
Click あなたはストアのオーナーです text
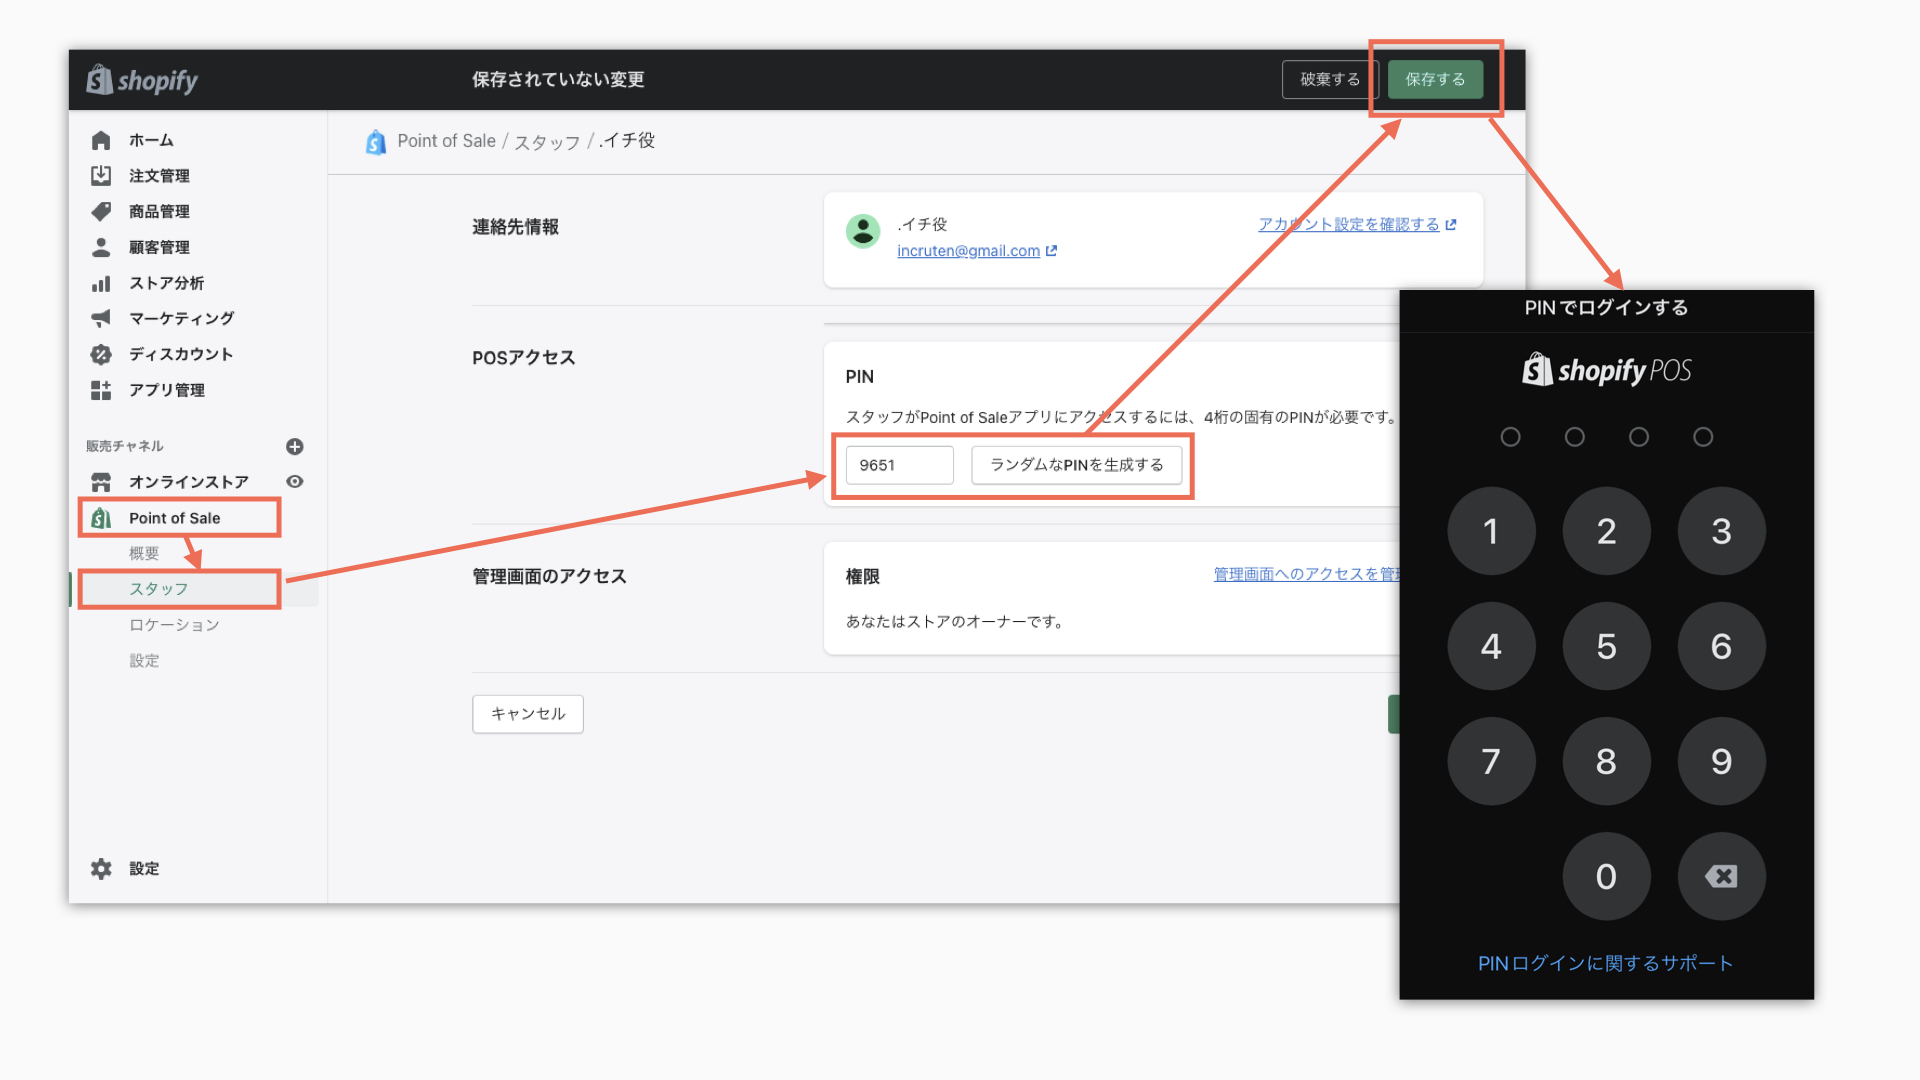tap(956, 621)
